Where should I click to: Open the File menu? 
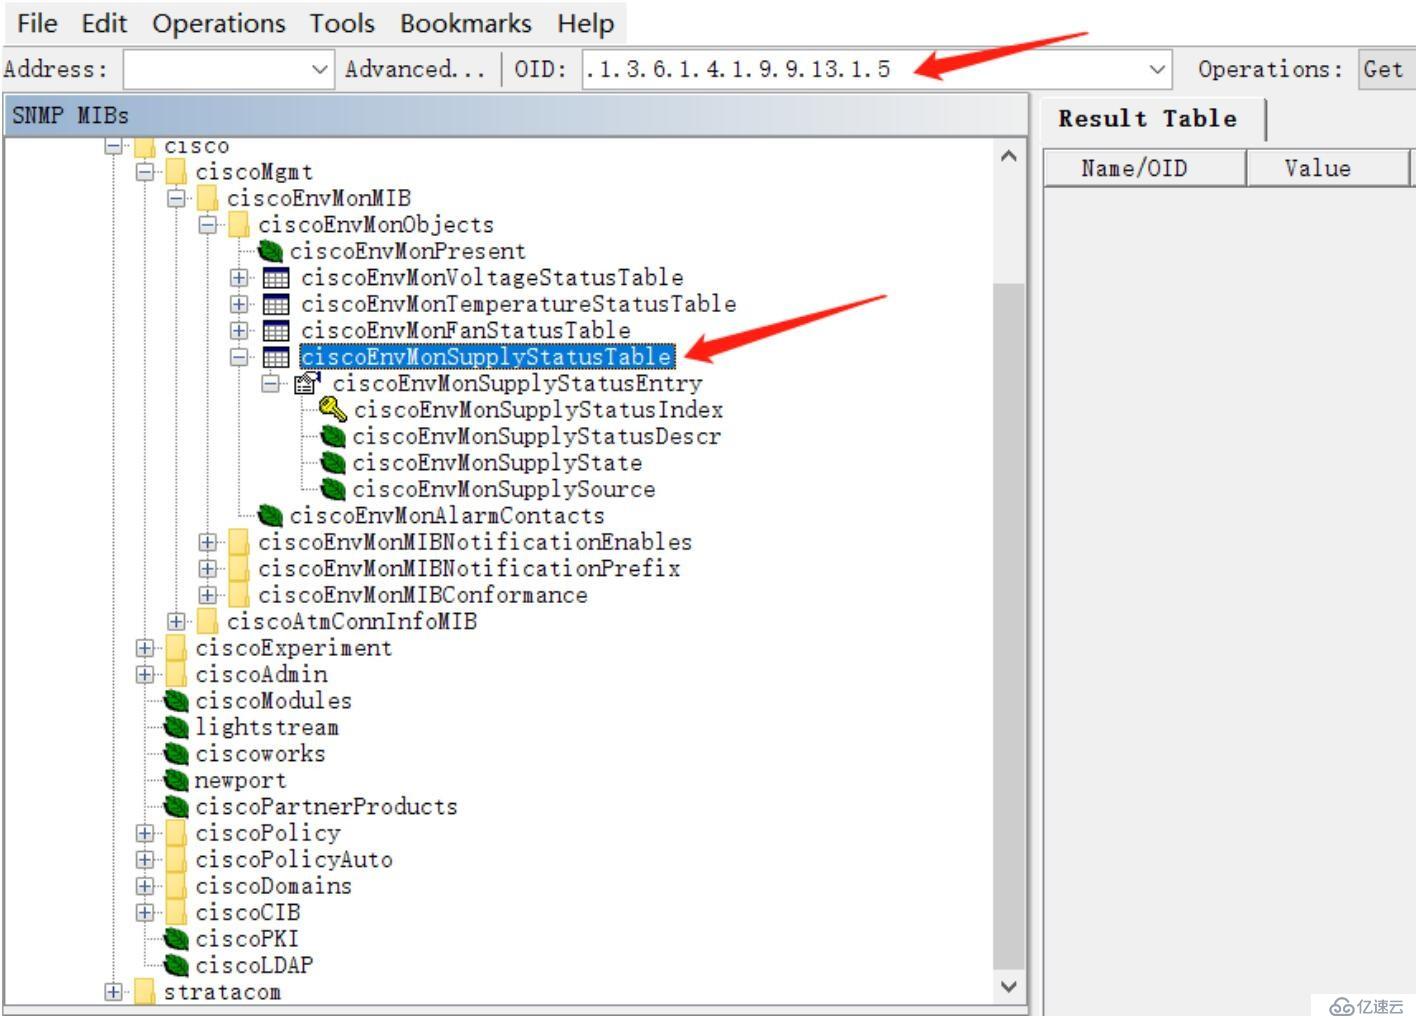click(x=37, y=23)
